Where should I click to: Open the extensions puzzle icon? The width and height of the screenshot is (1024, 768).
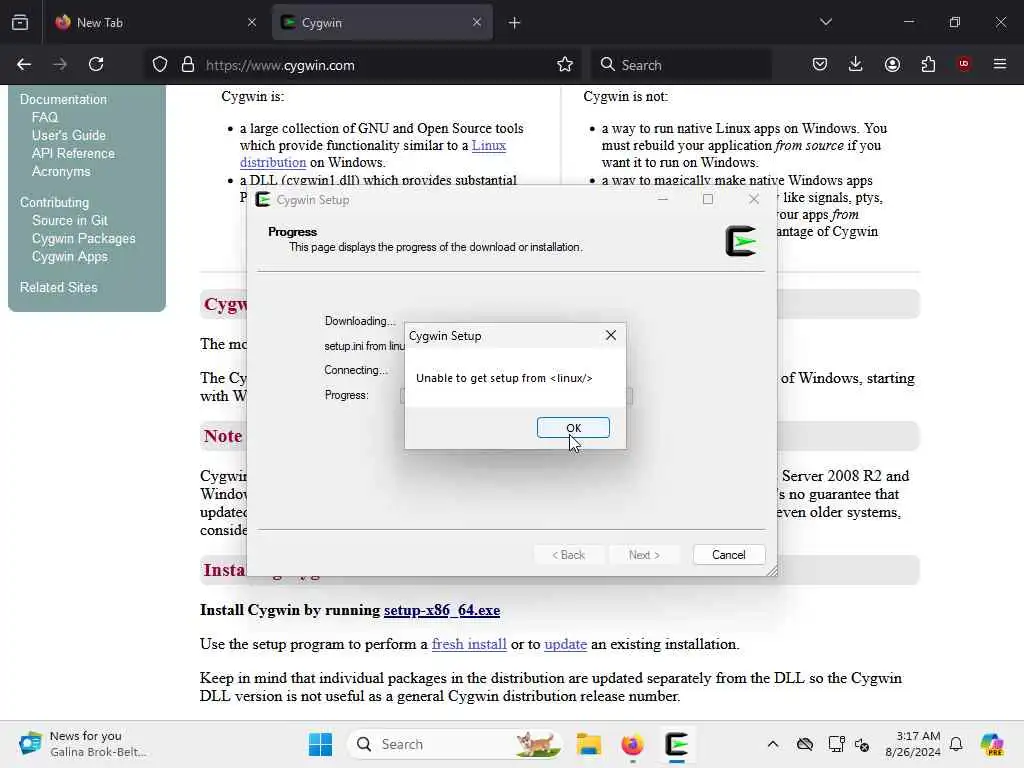click(x=928, y=64)
